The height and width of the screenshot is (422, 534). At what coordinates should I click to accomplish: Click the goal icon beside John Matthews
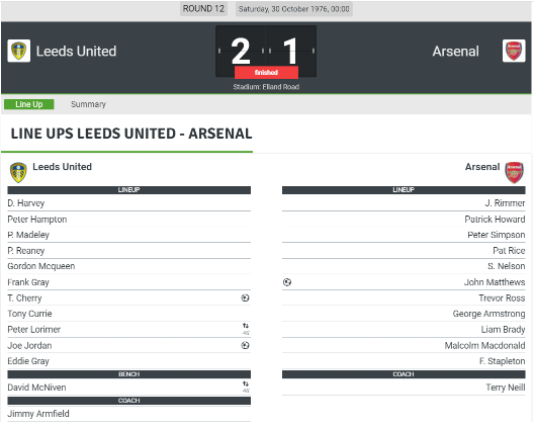click(x=287, y=282)
